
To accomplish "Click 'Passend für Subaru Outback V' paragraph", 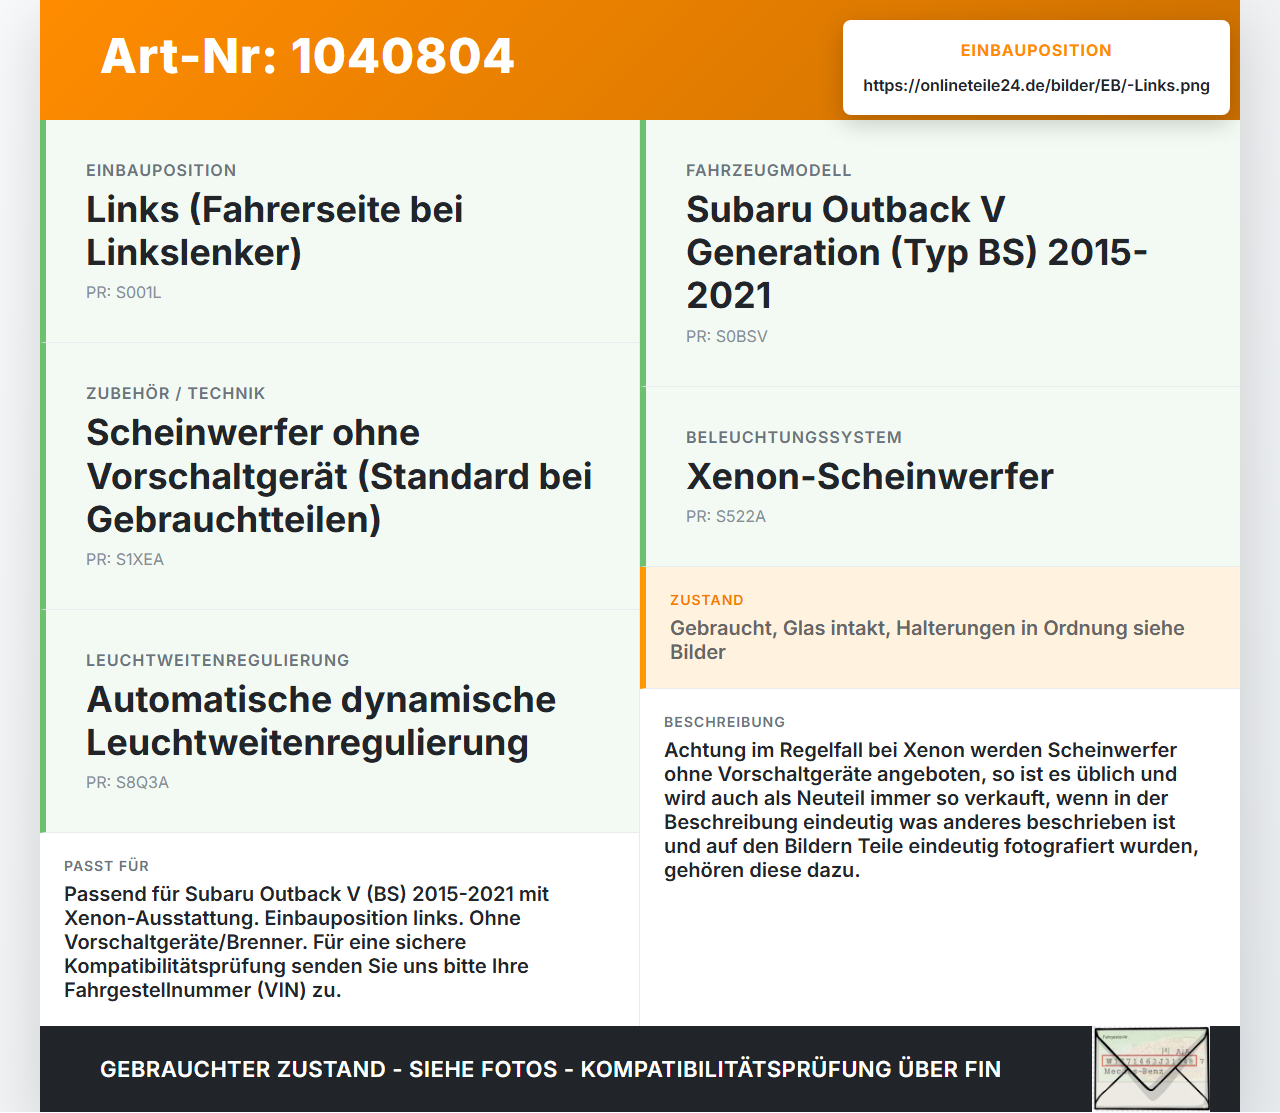I will [306, 942].
